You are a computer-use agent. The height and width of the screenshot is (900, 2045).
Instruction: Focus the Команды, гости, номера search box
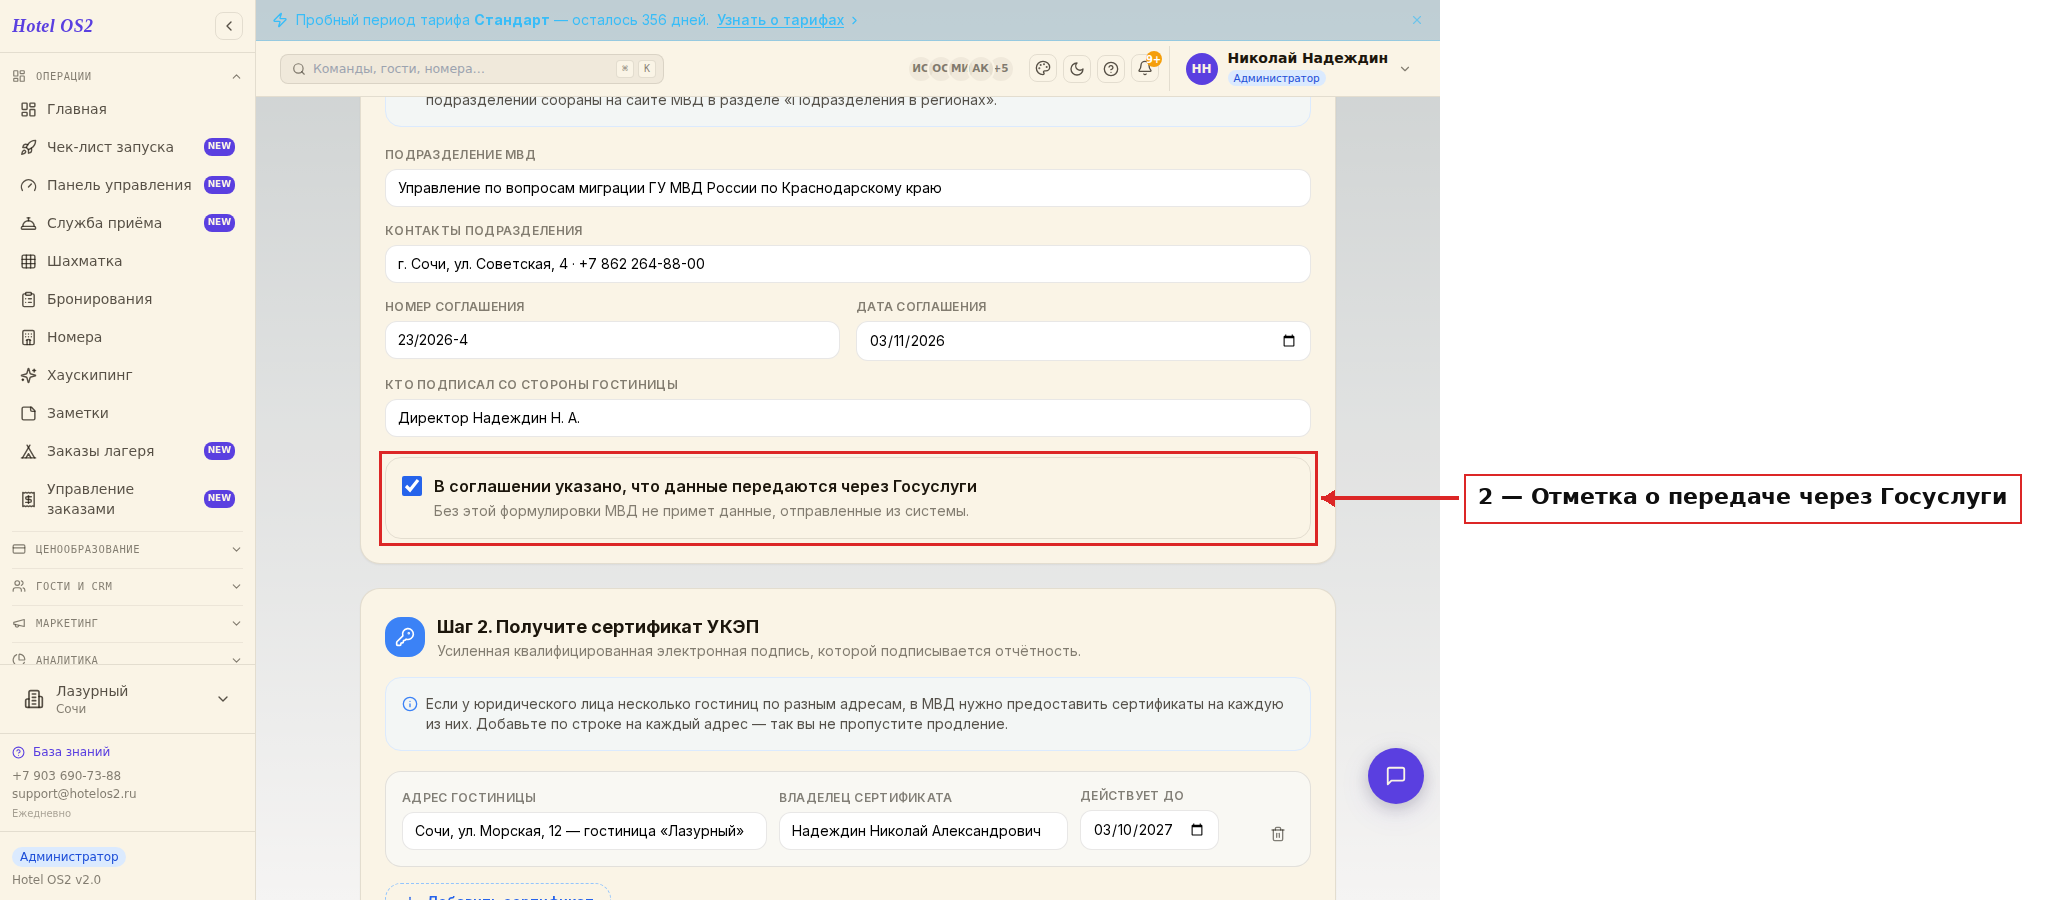(x=472, y=69)
